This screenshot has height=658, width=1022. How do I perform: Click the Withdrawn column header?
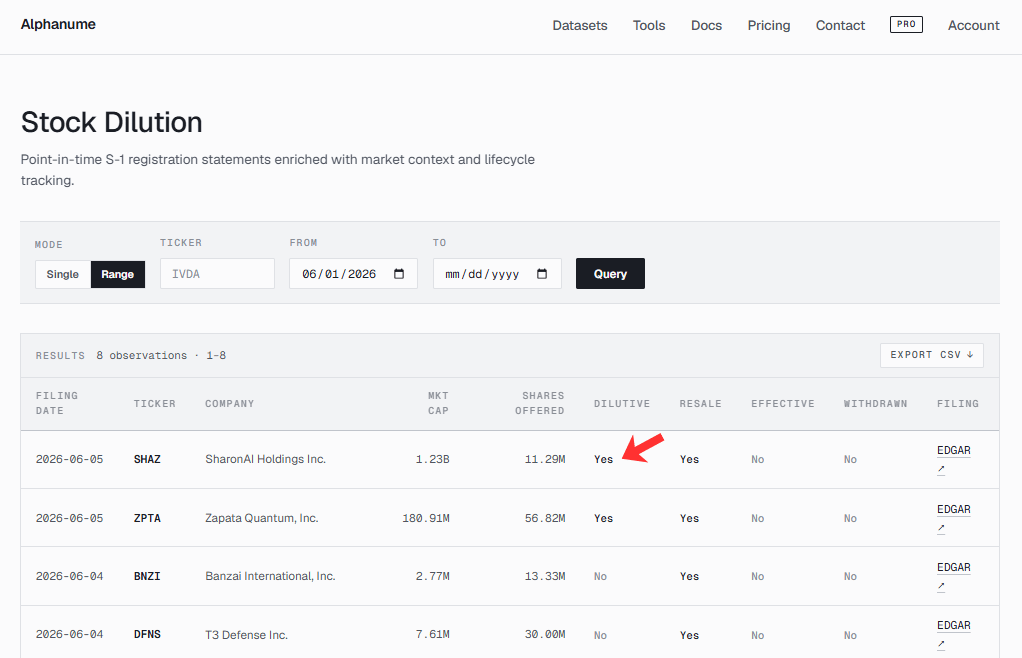(x=875, y=404)
